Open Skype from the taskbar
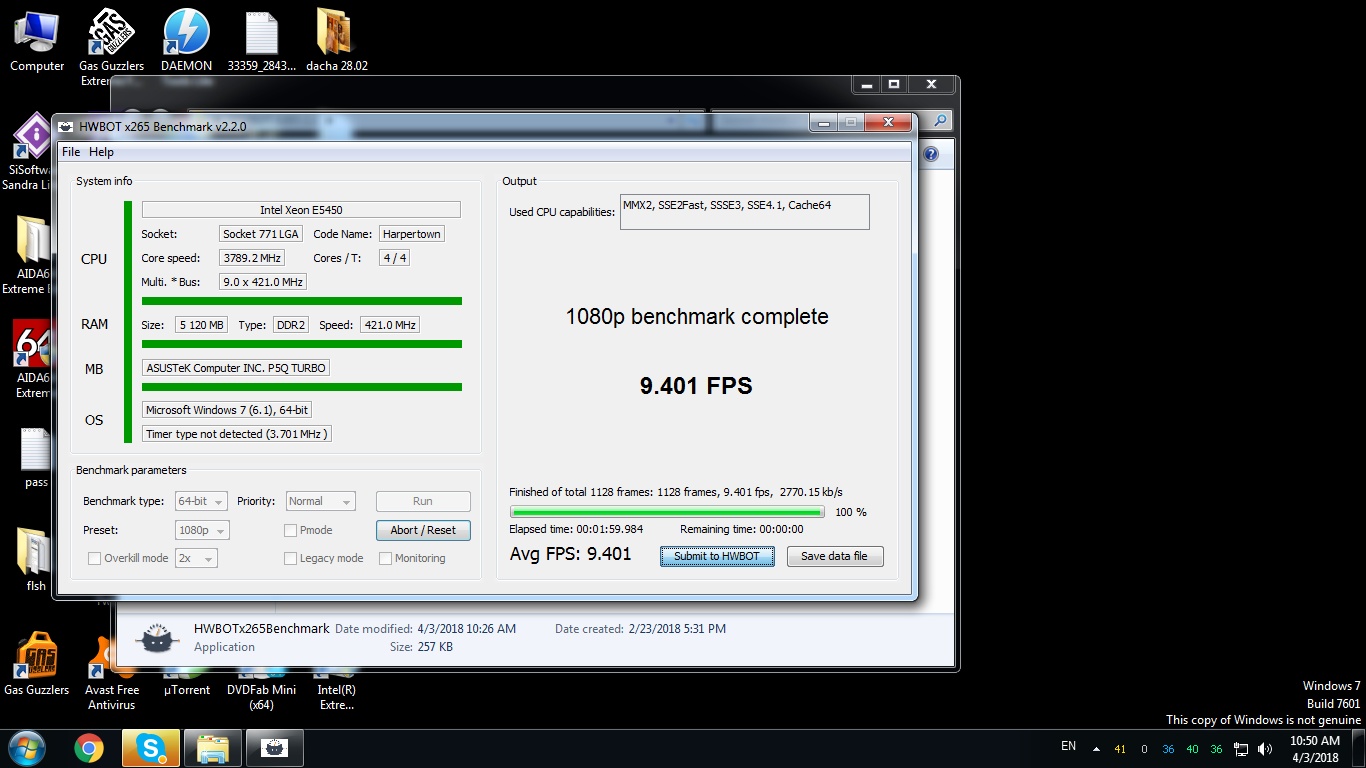 151,748
